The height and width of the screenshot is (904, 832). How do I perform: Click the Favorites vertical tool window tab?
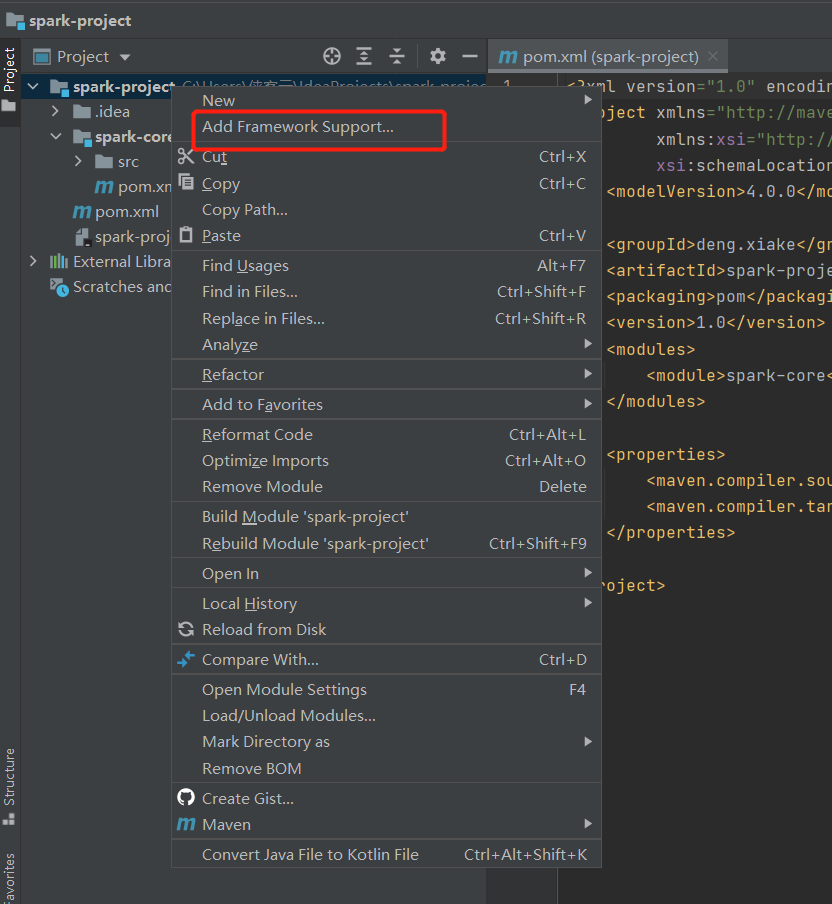pos(9,877)
